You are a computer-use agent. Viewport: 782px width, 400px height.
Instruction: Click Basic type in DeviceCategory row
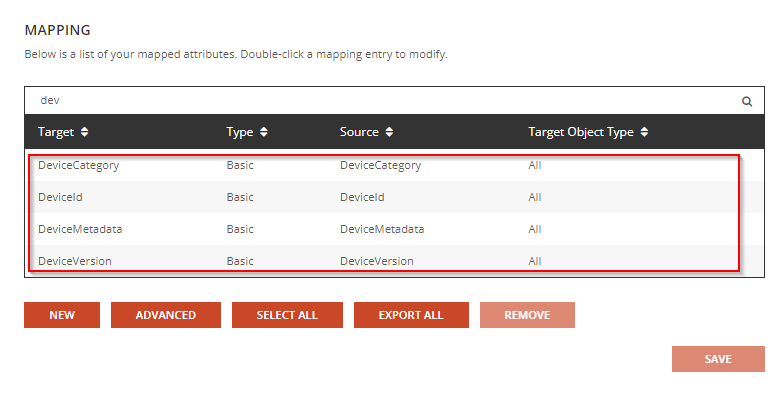click(240, 165)
